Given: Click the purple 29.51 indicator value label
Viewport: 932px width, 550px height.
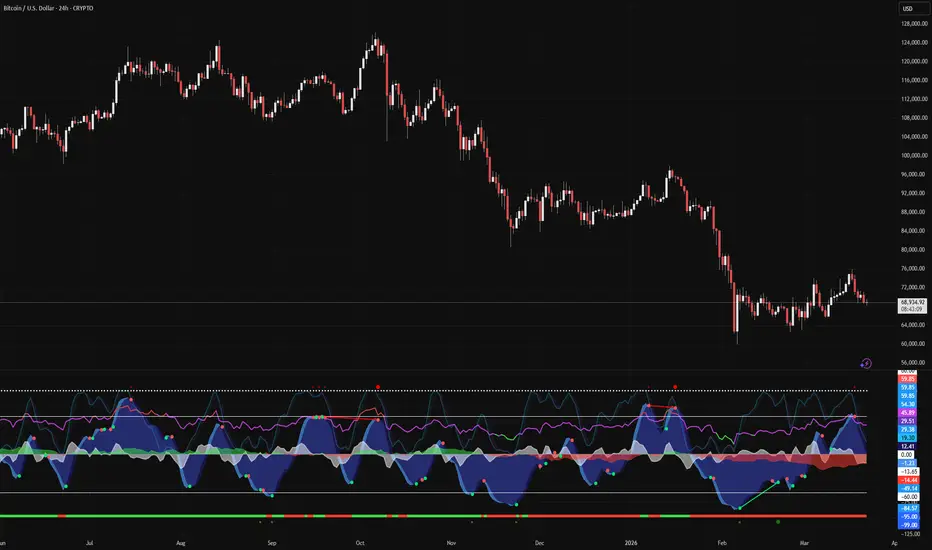Looking at the screenshot, I should (x=908, y=421).
